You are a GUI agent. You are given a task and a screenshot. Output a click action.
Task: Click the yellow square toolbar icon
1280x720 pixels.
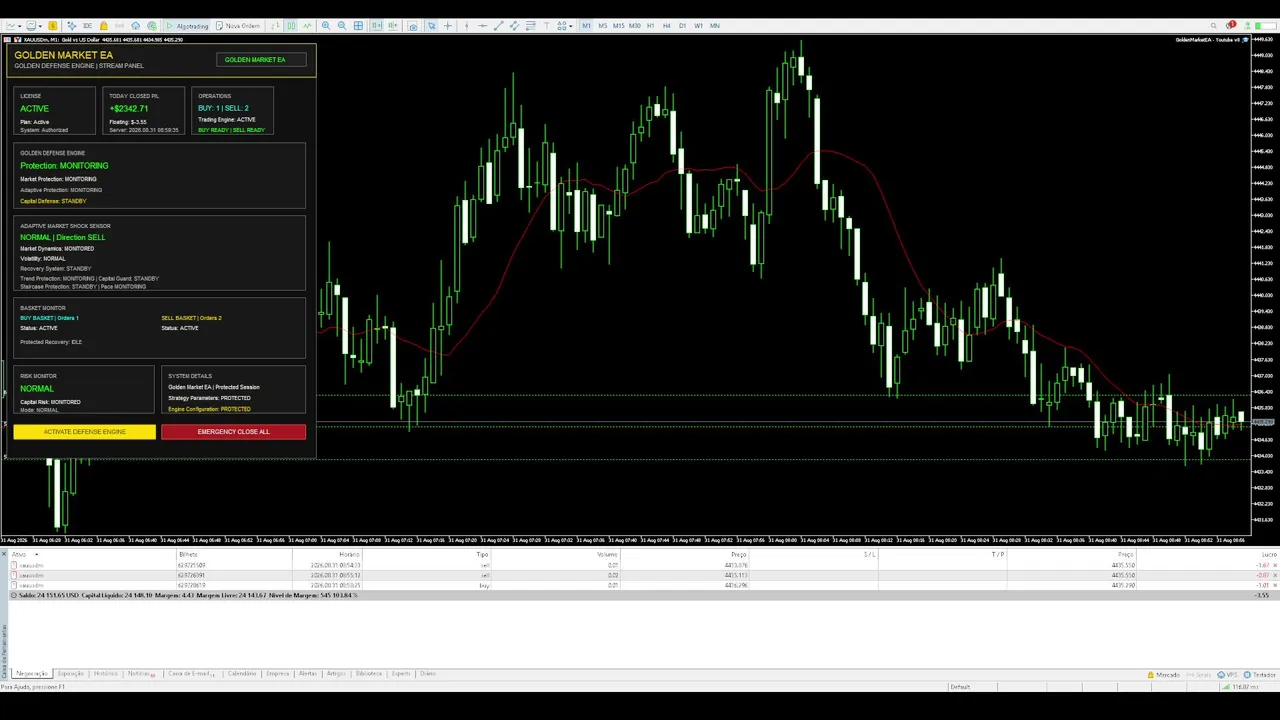click(x=52, y=25)
